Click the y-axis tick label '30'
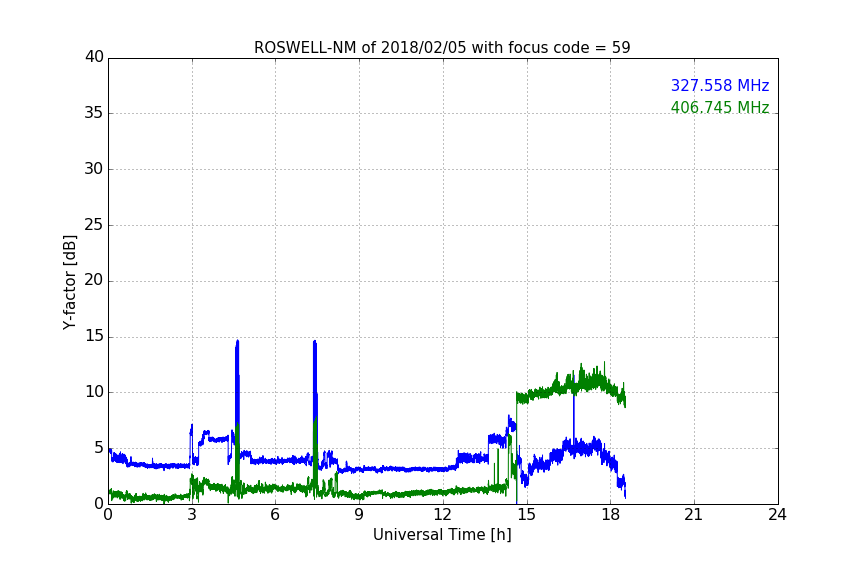Image resolution: width=864 pixels, height=576 pixels. coord(94,169)
